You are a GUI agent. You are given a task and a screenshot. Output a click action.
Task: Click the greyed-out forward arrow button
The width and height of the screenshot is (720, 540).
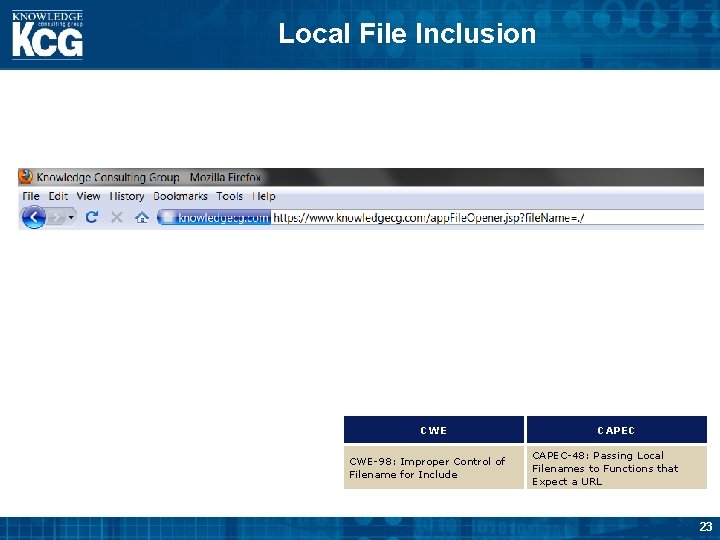coord(56,217)
